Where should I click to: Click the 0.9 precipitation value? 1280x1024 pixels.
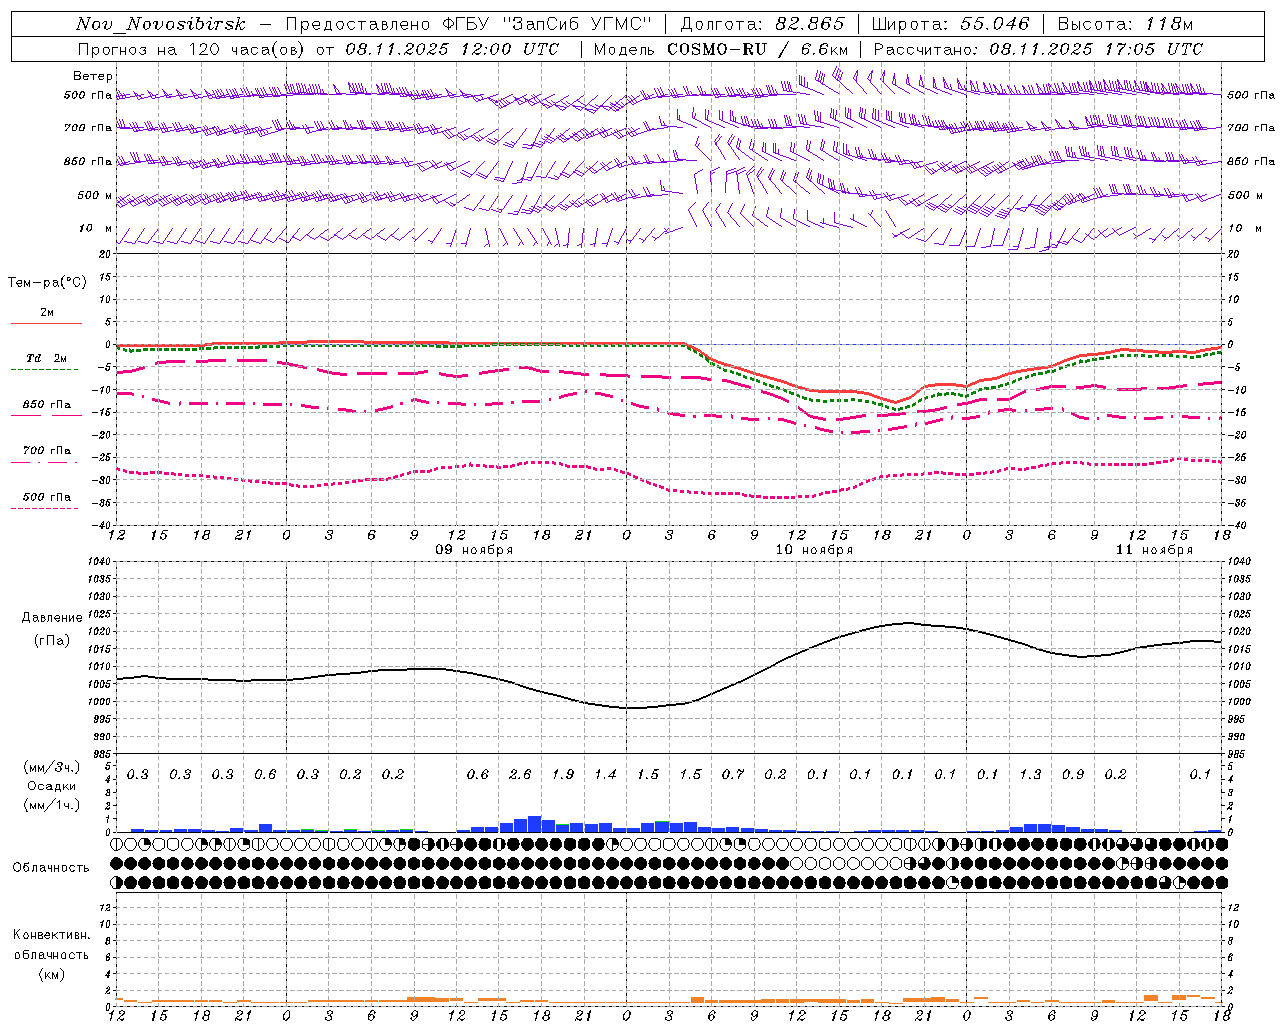[1073, 775]
